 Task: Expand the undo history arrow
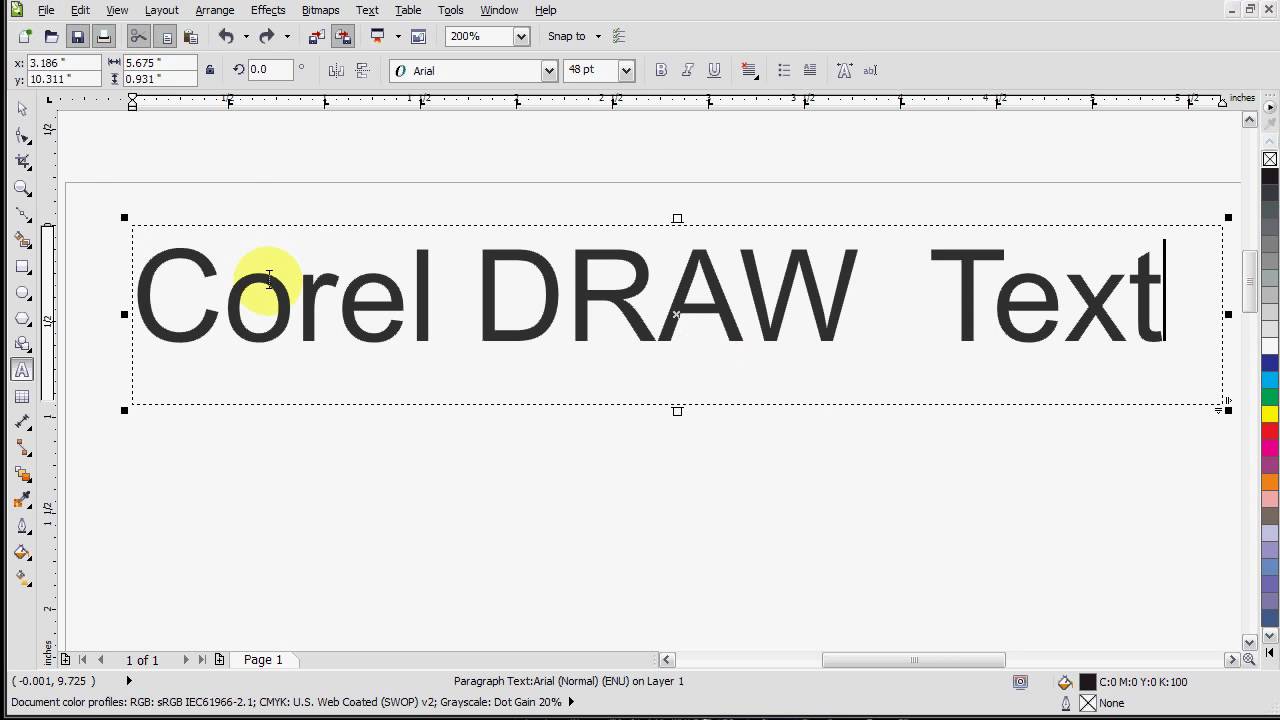pos(246,37)
